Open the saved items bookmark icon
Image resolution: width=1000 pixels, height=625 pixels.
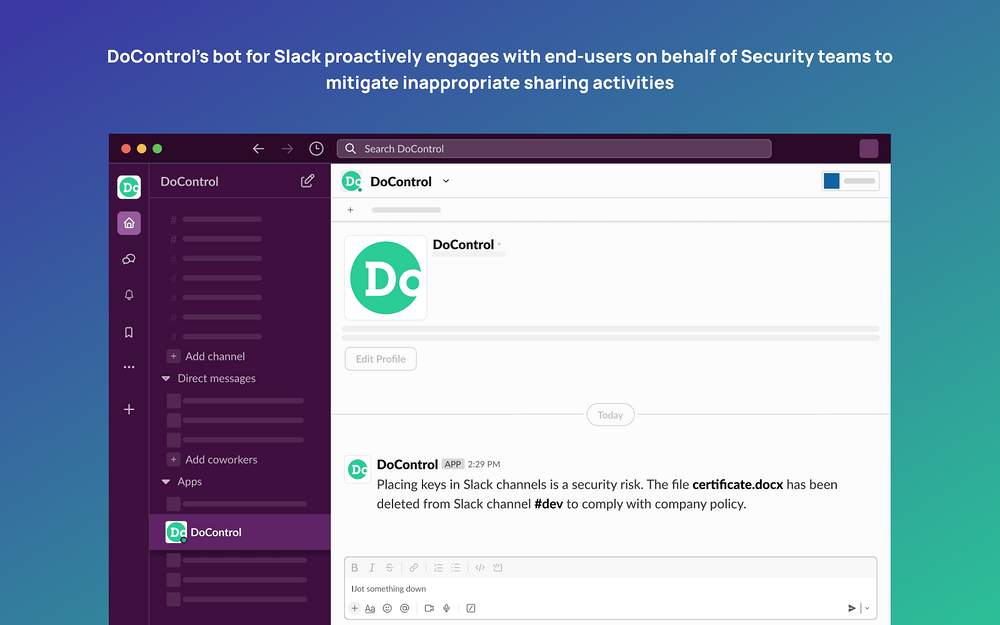[x=129, y=332]
